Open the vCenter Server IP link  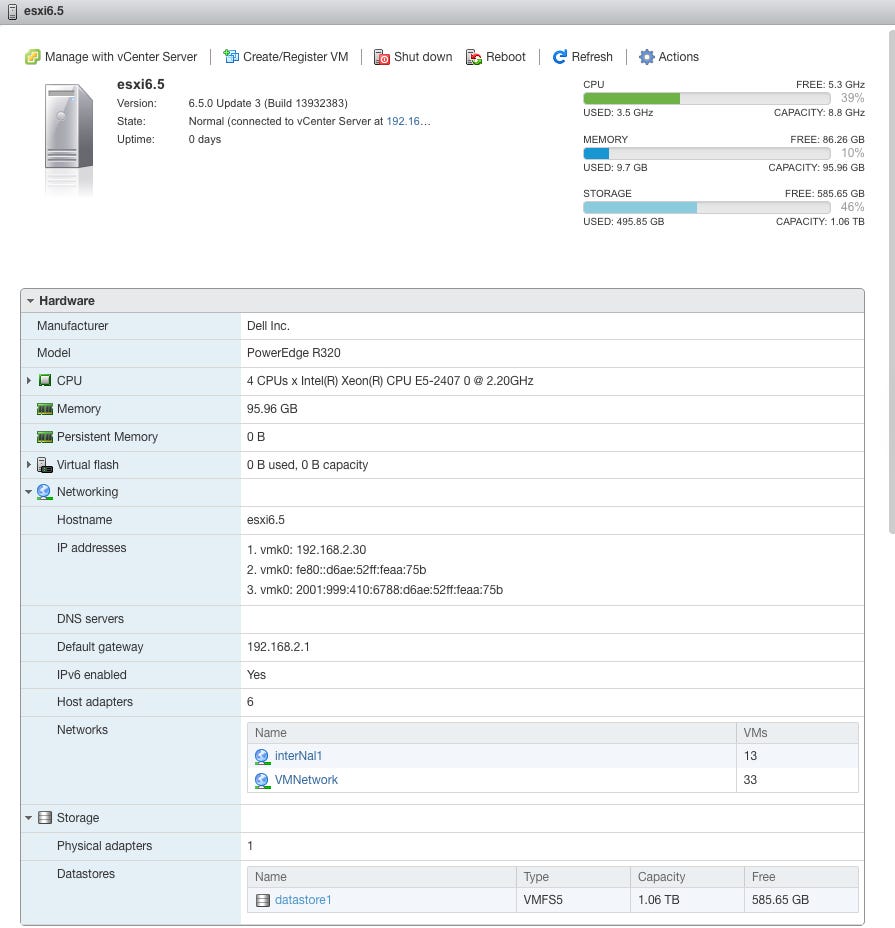coord(408,121)
